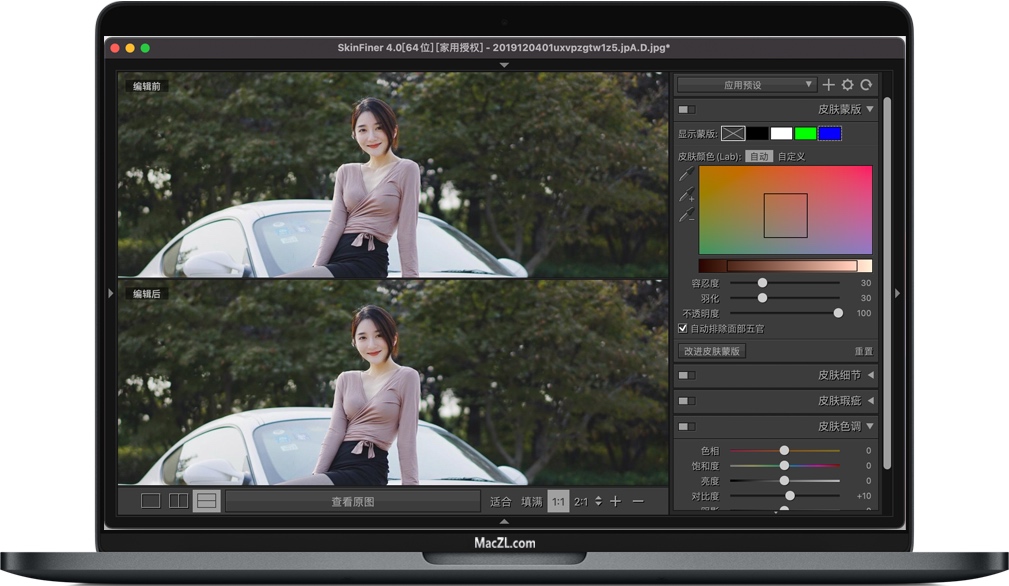Open the preset settings gear icon
The width and height of the screenshot is (1009, 586).
tap(847, 84)
